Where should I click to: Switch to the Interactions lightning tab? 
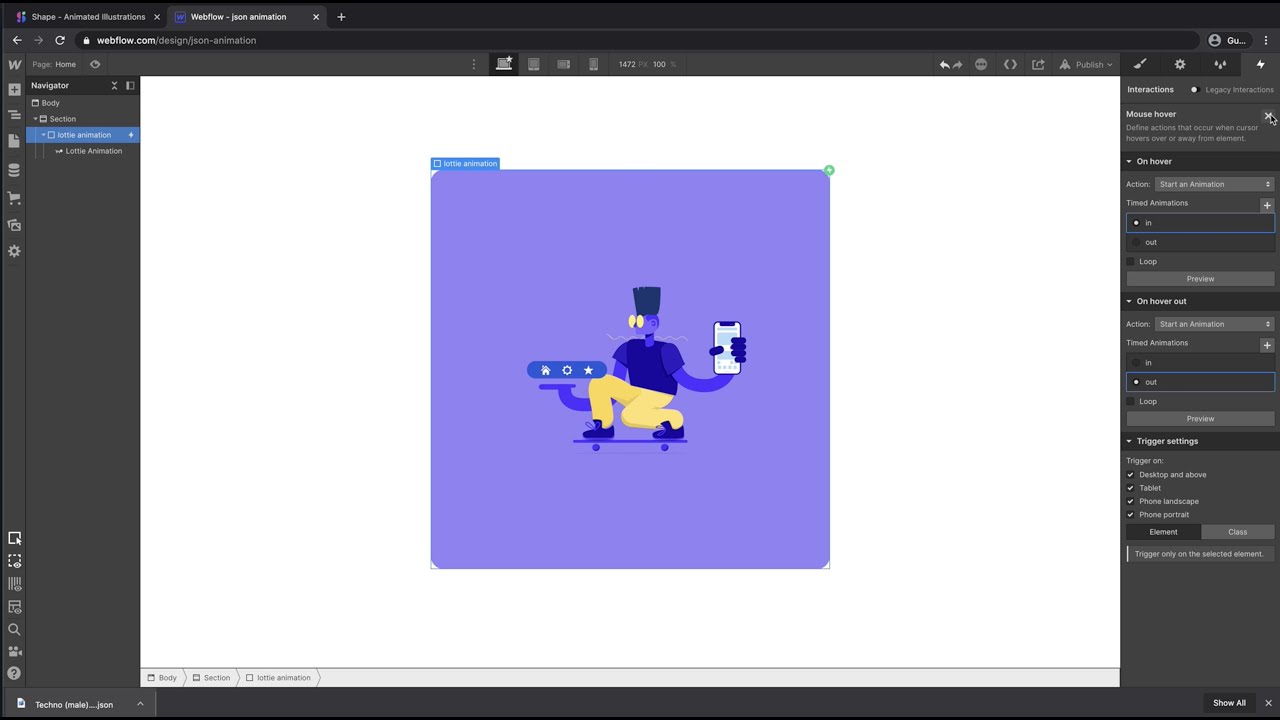coord(1260,64)
